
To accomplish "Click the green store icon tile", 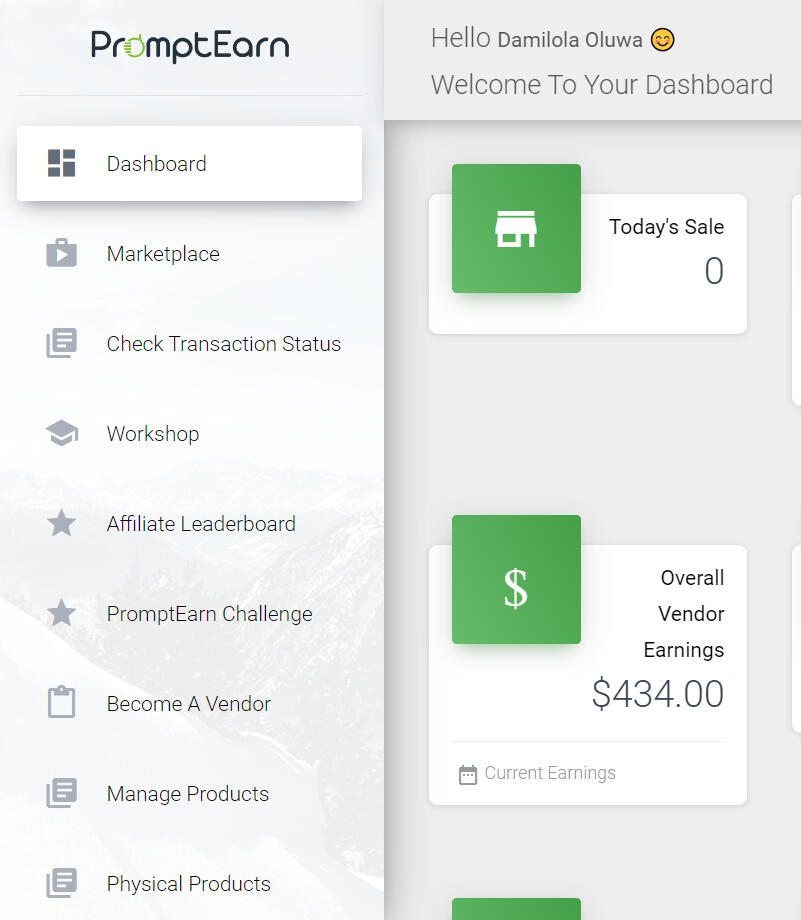I will [516, 228].
